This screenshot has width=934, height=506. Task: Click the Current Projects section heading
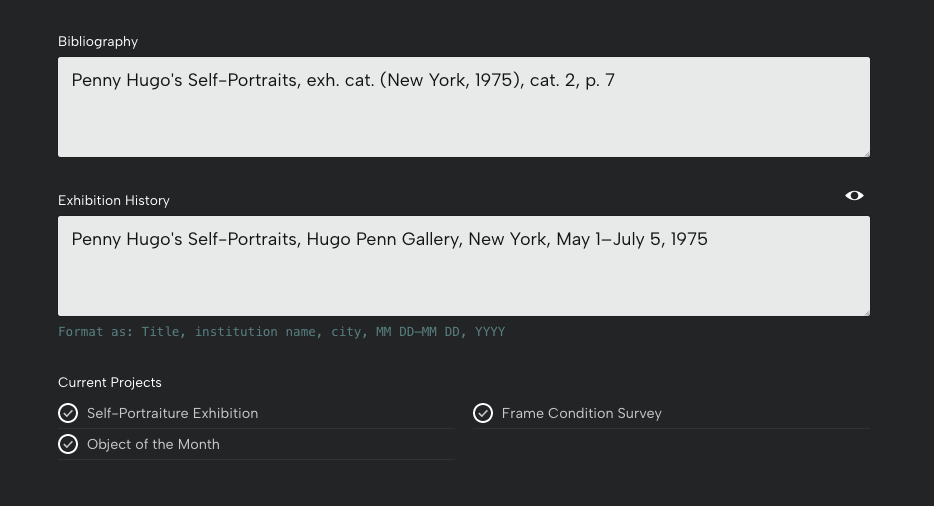pos(109,382)
